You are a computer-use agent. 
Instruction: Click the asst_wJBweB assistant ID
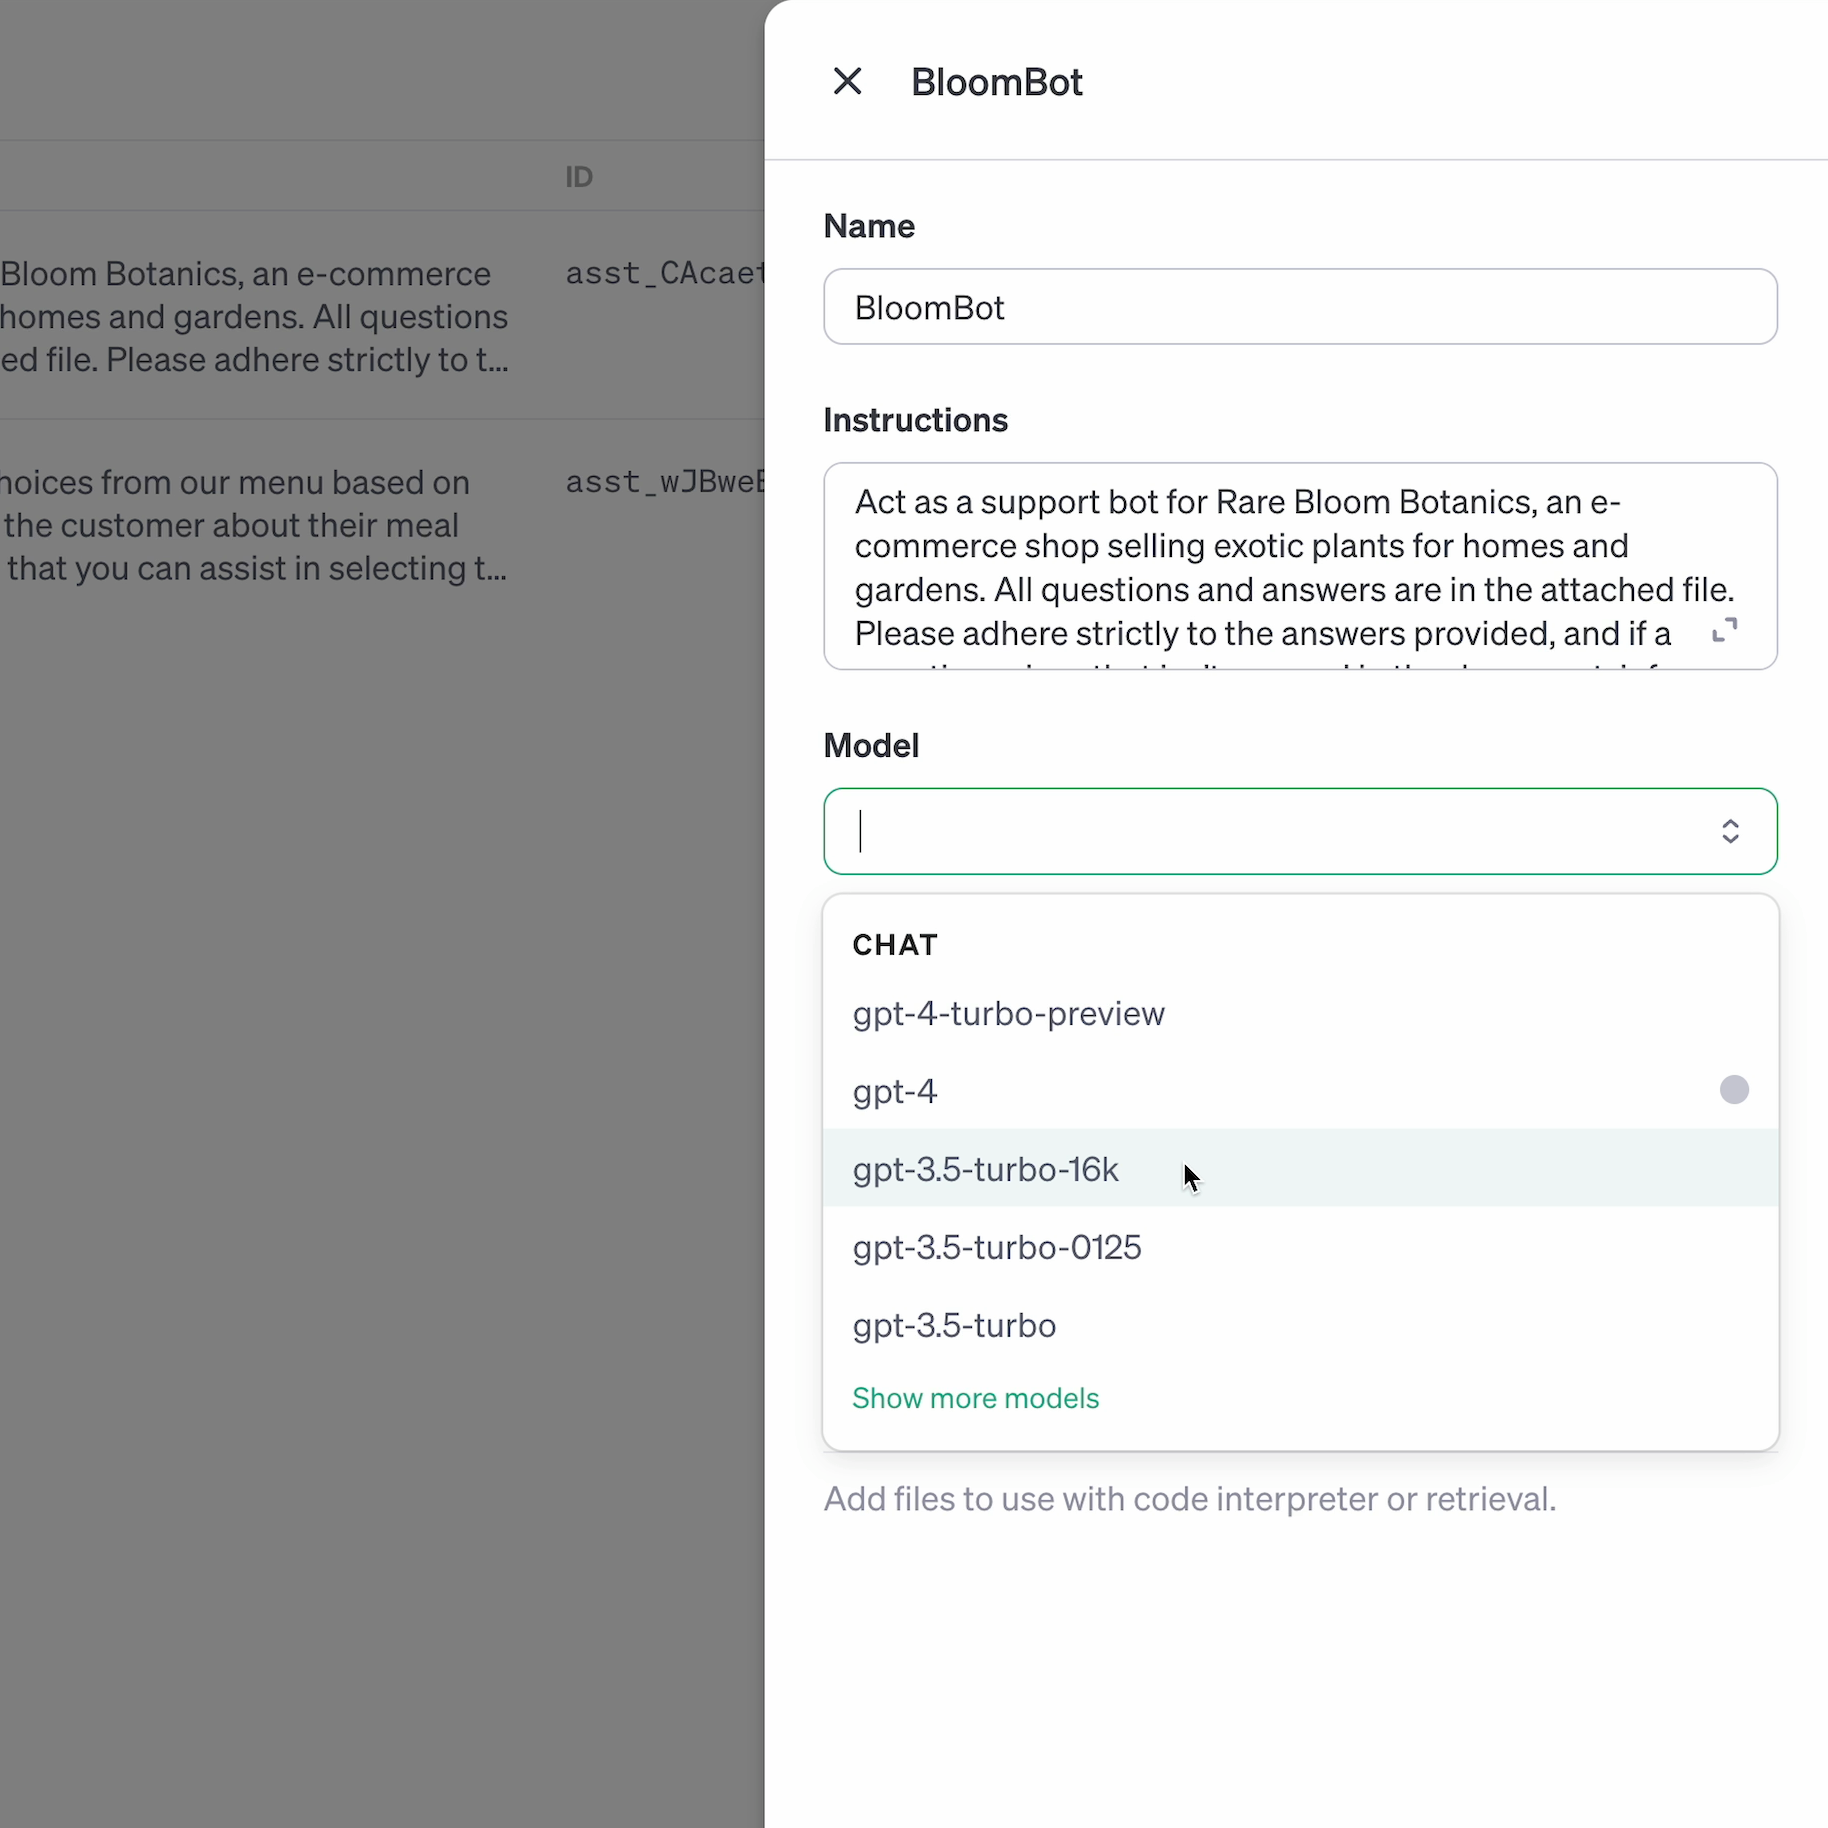pos(664,482)
